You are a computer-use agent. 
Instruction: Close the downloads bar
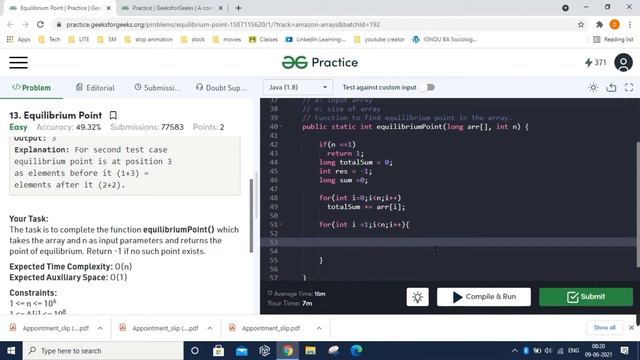click(x=631, y=327)
